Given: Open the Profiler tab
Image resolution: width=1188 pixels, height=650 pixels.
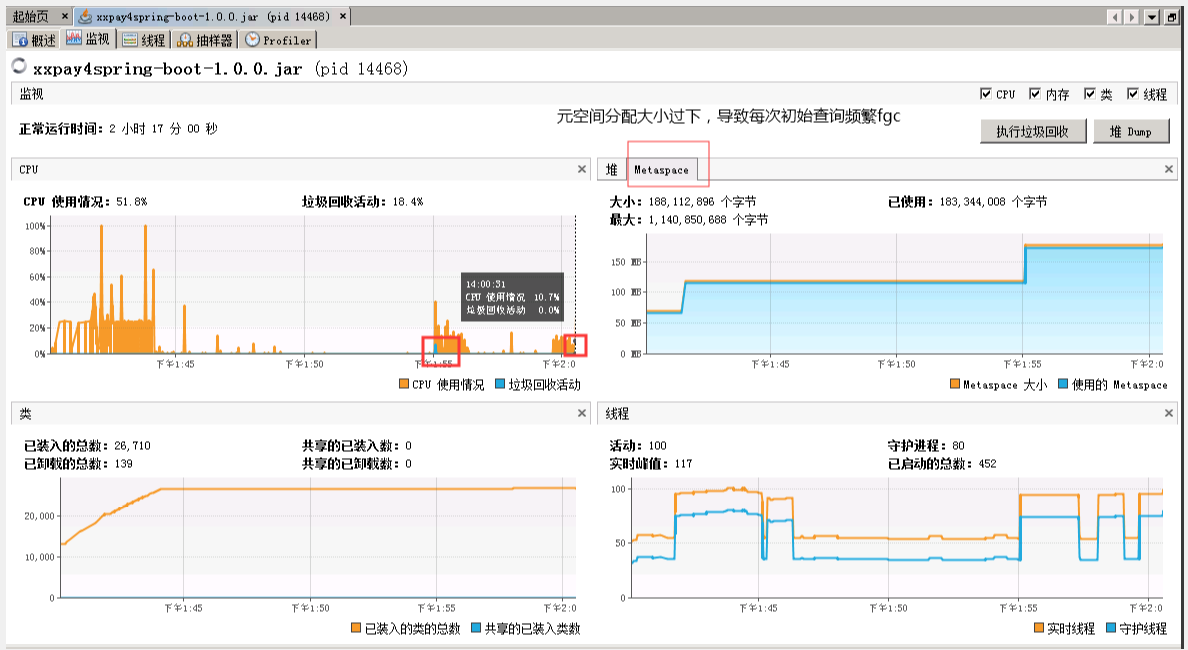Looking at the screenshot, I should click(279, 40).
